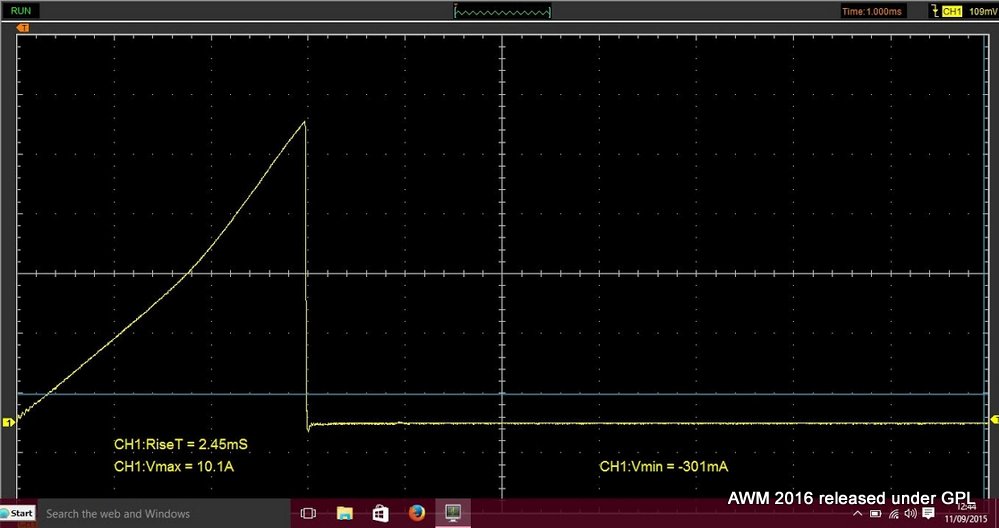
Task: Launch Firefox from the taskbar
Action: point(416,513)
